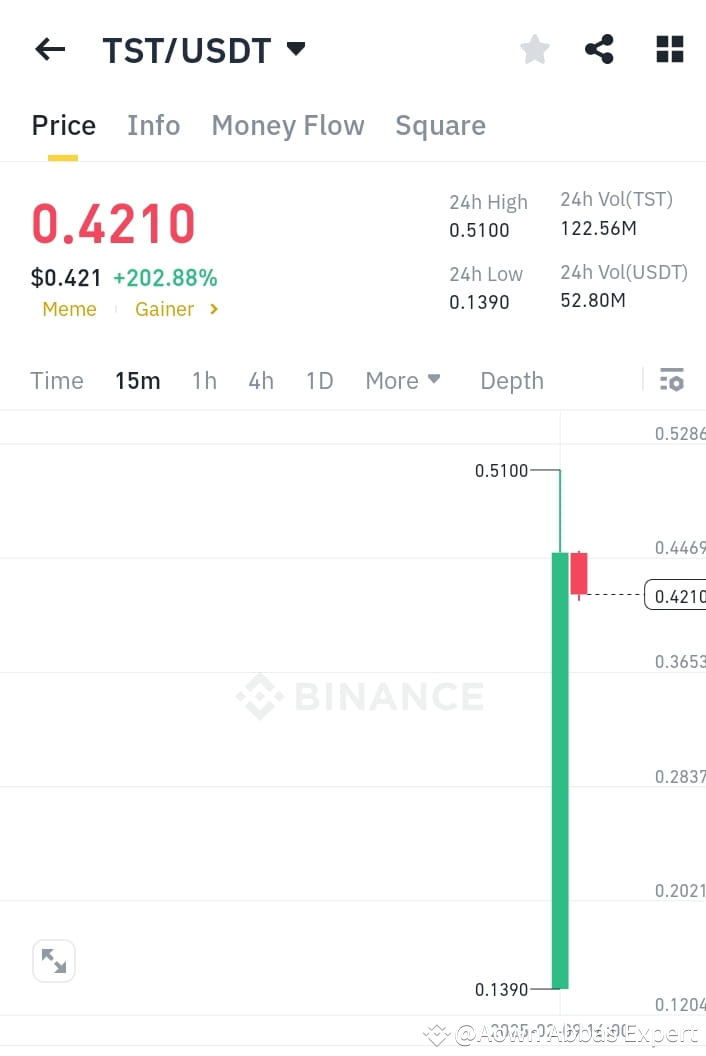Image resolution: width=706 pixels, height=1056 pixels.
Task: Select the Depth view option
Action: (511, 380)
